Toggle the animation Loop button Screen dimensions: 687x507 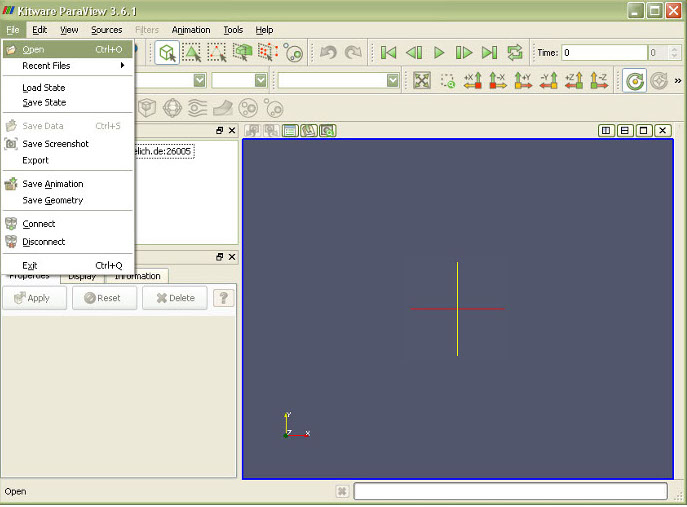click(515, 52)
